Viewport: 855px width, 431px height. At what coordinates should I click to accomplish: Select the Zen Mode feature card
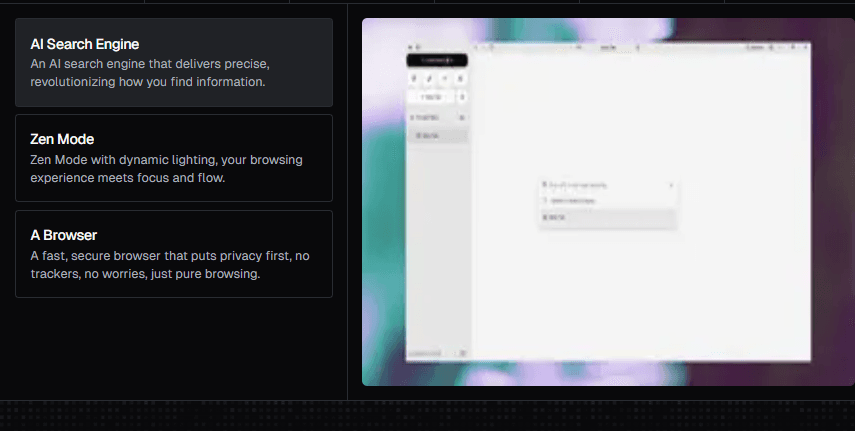click(173, 158)
